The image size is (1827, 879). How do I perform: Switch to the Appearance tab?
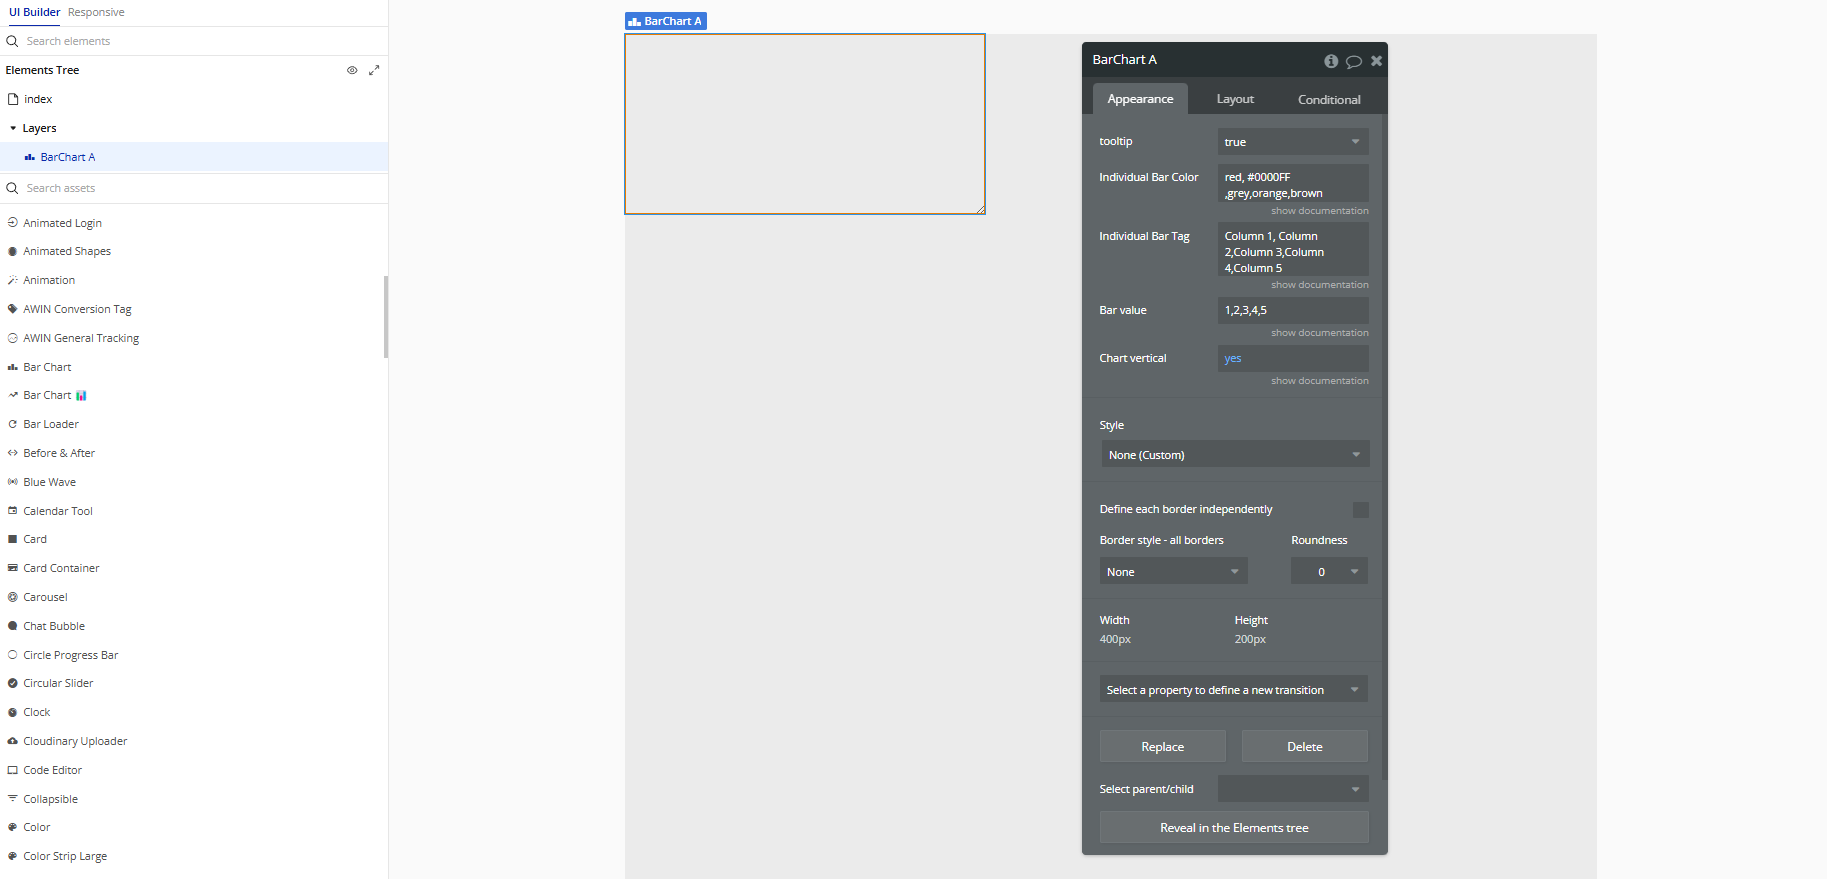(x=1140, y=99)
